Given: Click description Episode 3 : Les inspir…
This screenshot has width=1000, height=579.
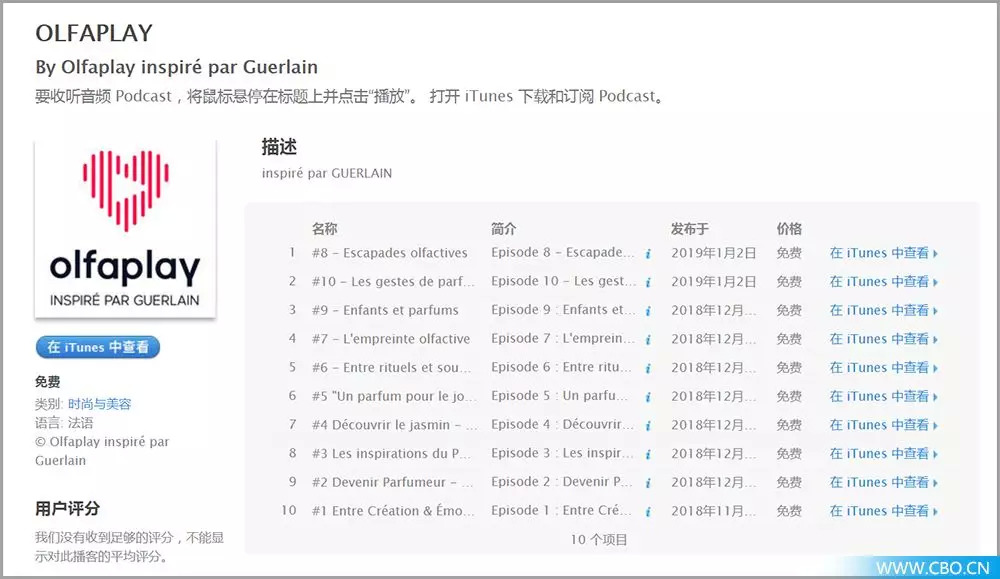Looking at the screenshot, I should [x=562, y=453].
